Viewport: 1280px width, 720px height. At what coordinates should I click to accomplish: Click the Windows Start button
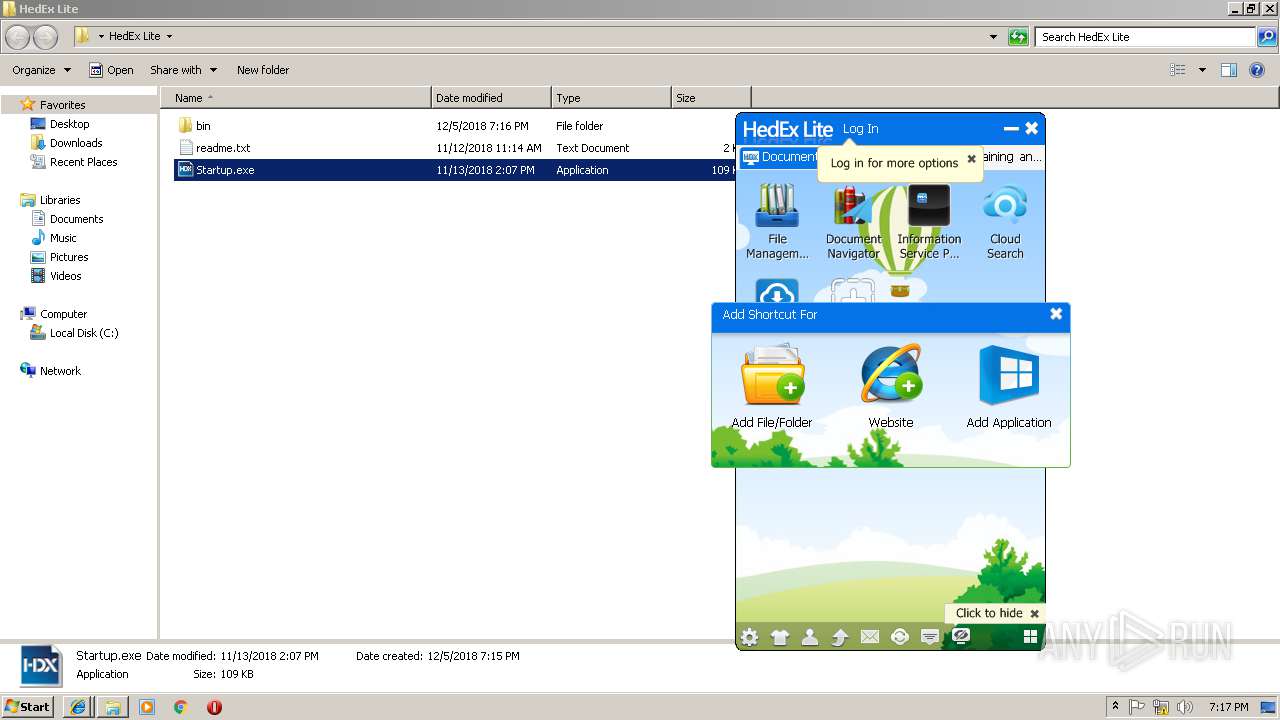[28, 706]
